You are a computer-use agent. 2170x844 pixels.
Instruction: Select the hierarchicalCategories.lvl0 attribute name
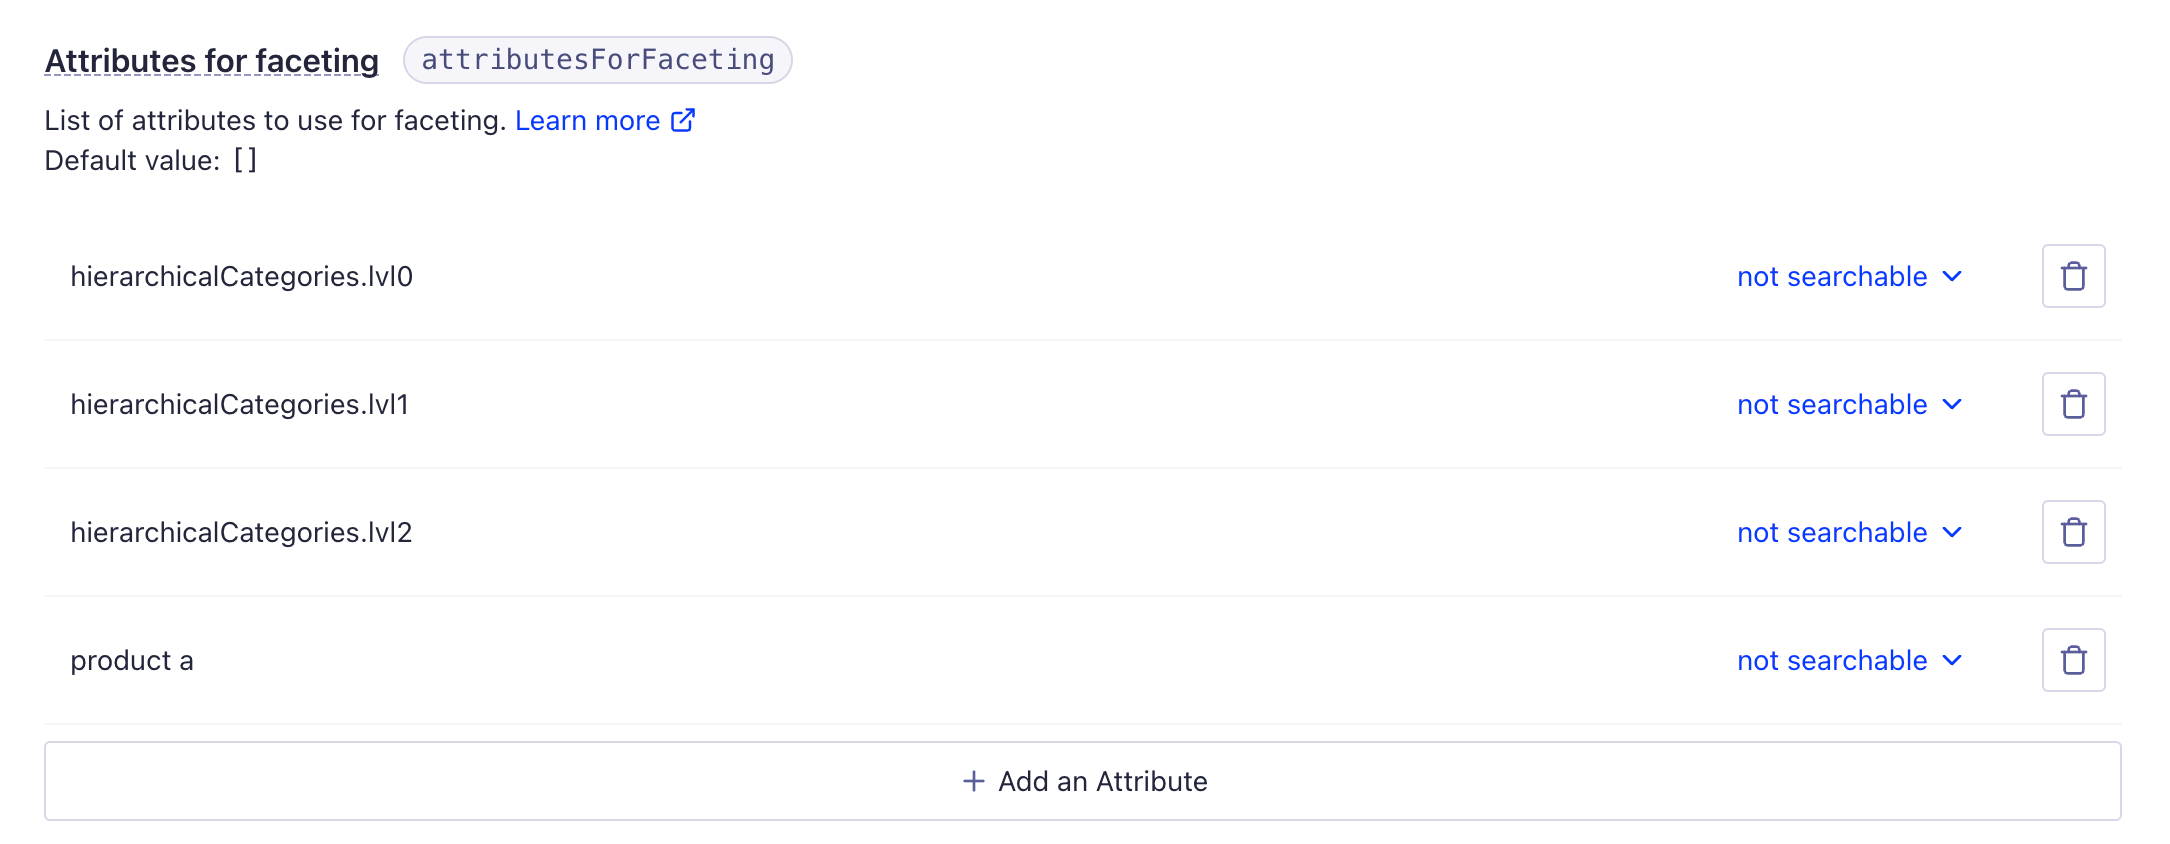coord(243,276)
